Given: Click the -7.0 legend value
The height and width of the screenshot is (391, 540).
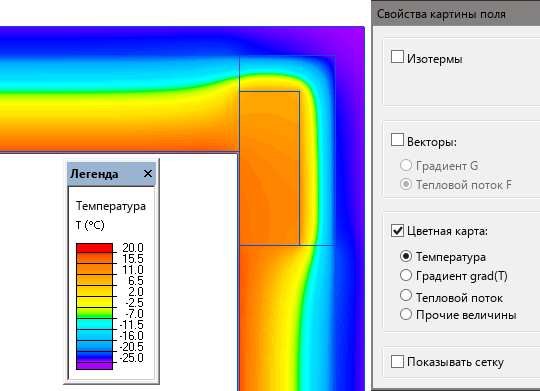Looking at the screenshot, I should tap(134, 314).
